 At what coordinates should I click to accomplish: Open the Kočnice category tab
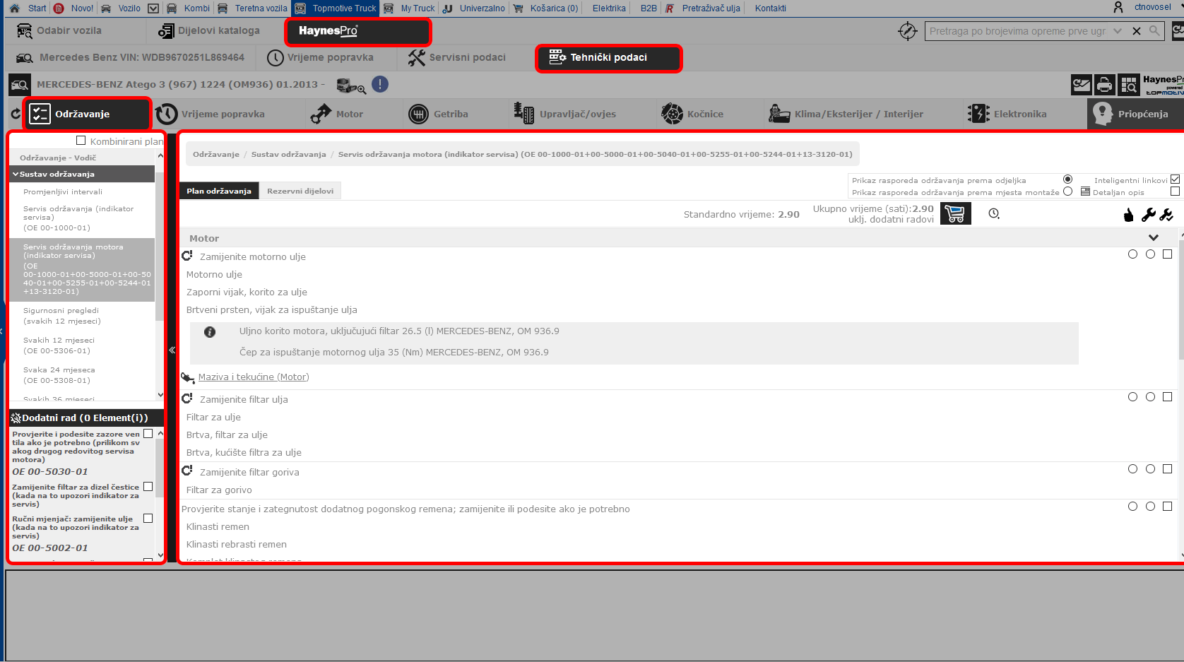(692, 114)
